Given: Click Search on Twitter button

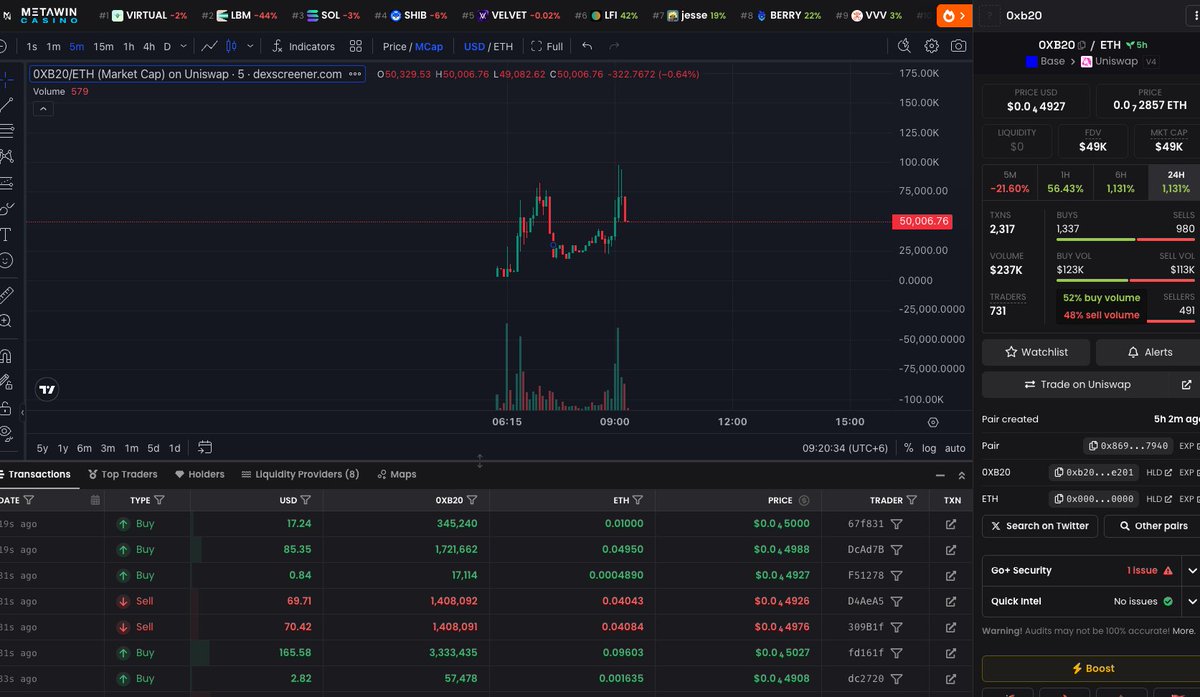Looking at the screenshot, I should [x=1039, y=525].
